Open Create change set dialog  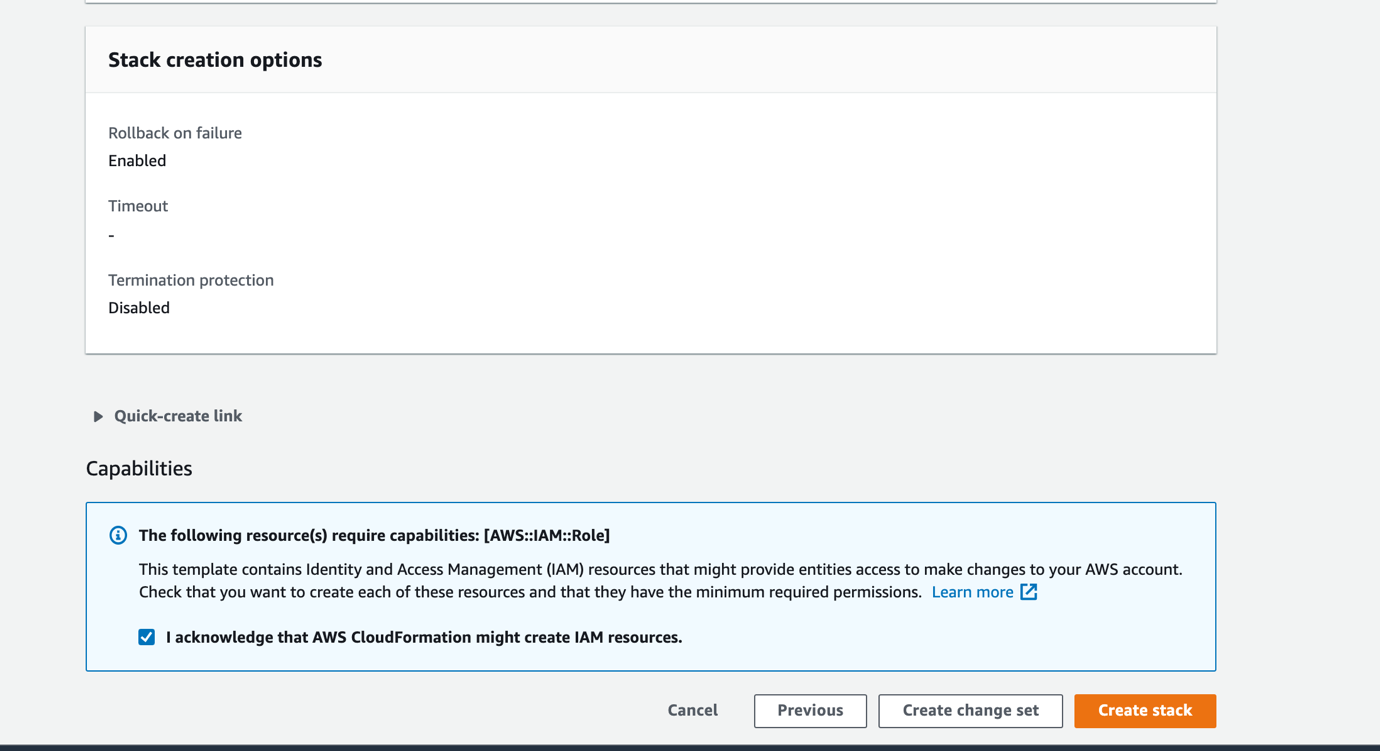[970, 711]
